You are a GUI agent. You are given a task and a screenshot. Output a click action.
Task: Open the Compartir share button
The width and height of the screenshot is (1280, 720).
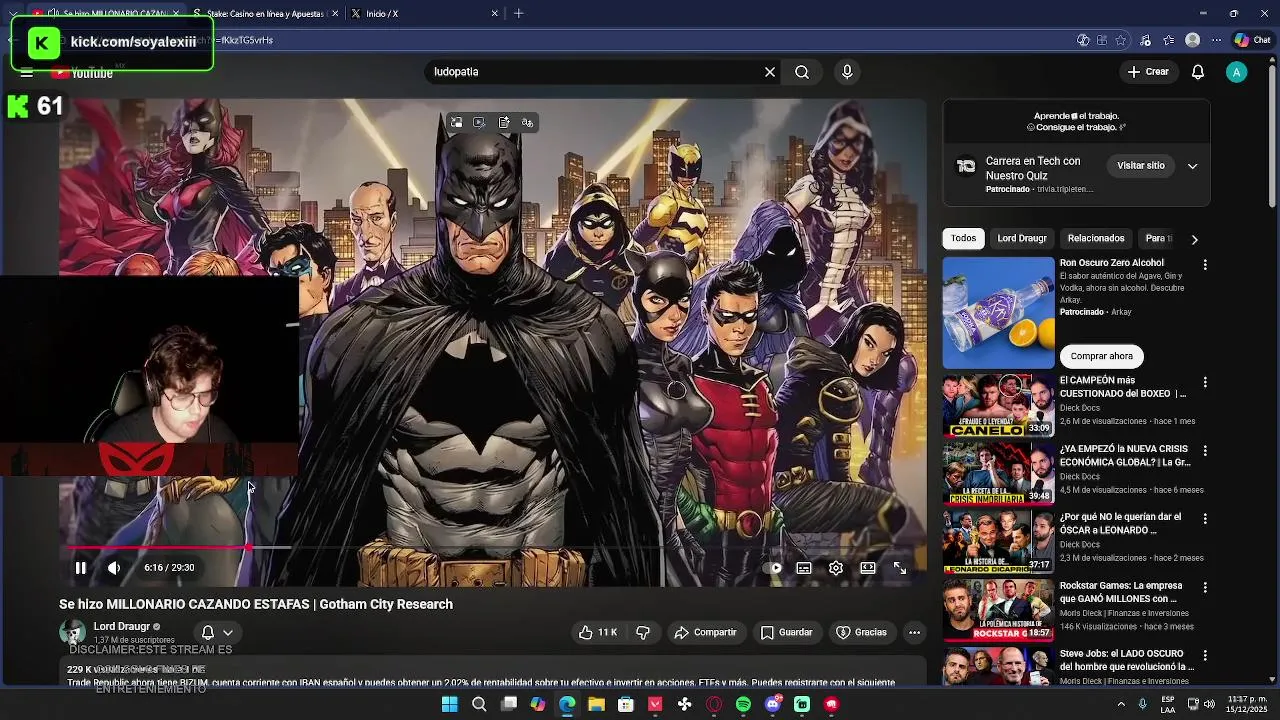[705, 632]
